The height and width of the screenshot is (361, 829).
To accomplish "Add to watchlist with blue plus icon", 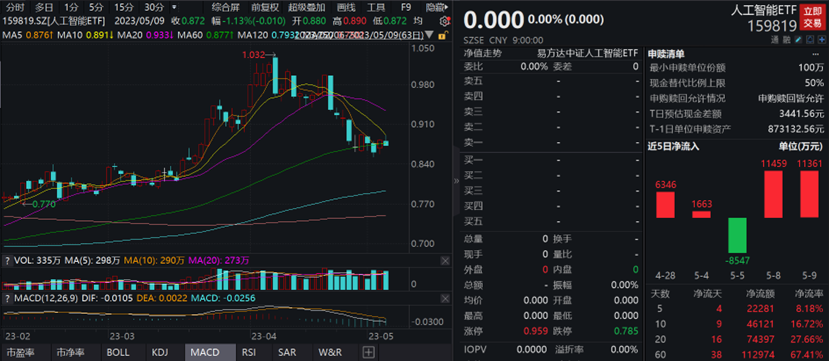I will click(x=822, y=40).
